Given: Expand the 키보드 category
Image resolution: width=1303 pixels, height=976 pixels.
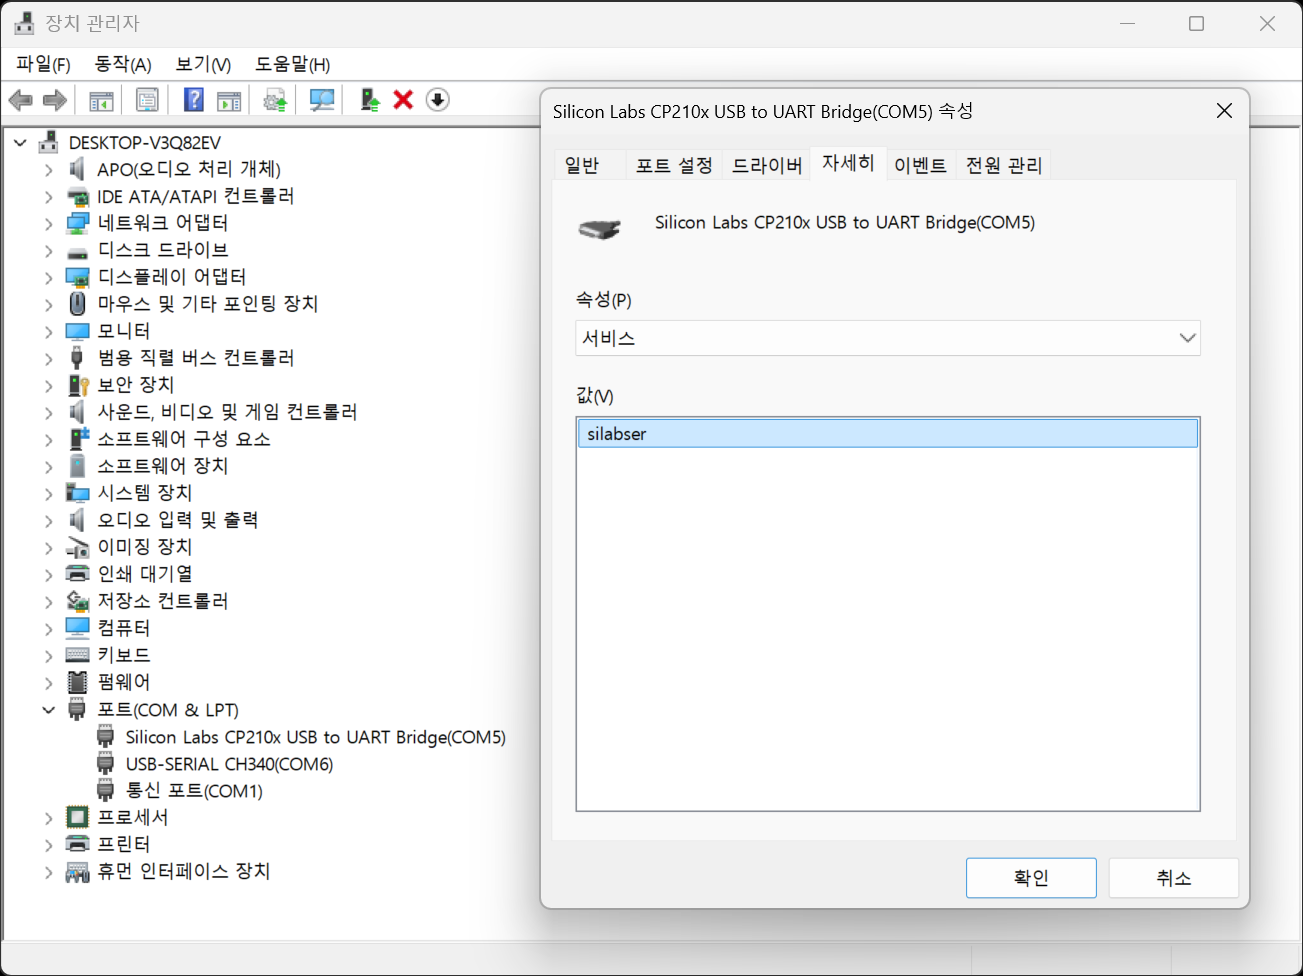Looking at the screenshot, I should 48,655.
